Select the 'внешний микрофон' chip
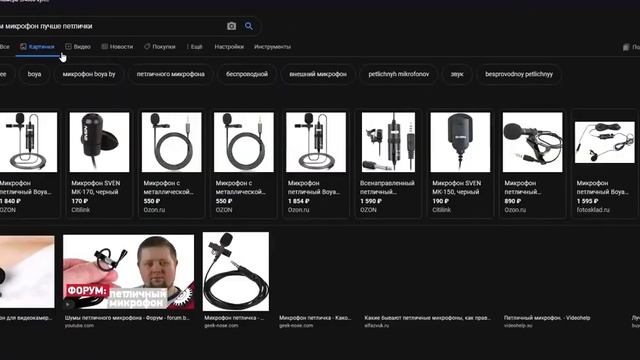Viewport: 640px width, 360px height. [x=318, y=74]
